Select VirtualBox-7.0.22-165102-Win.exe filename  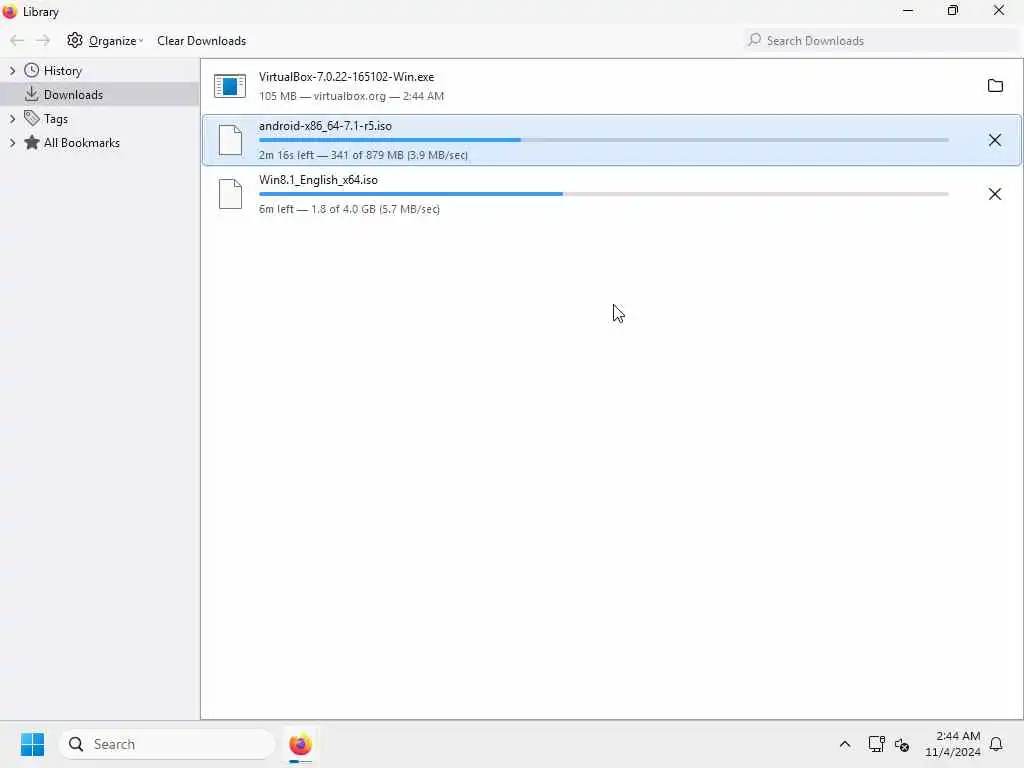[x=346, y=77]
